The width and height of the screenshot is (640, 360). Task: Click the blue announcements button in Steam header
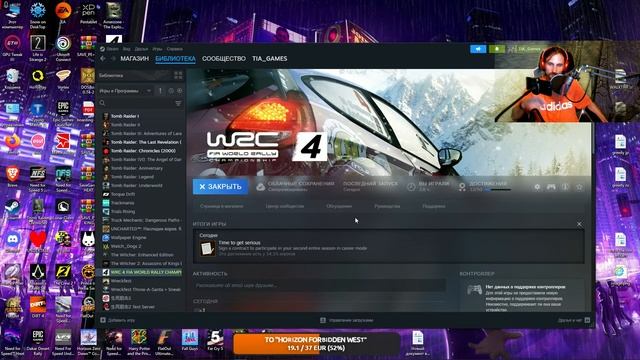click(478, 49)
